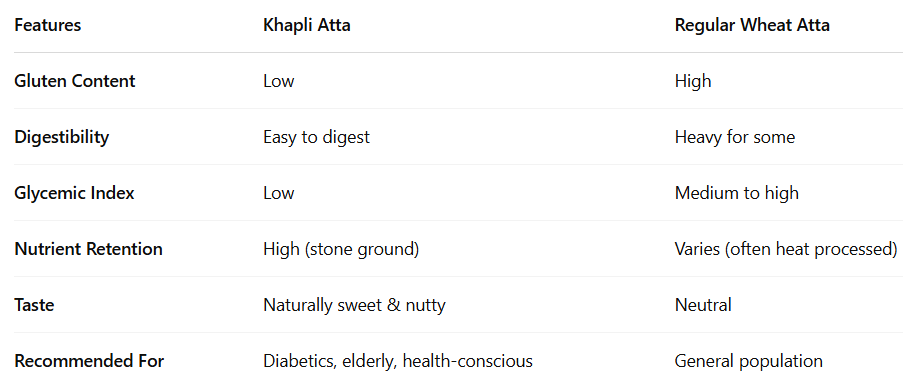
Task: Select the Nutrient Retention row label
Action: (89, 249)
